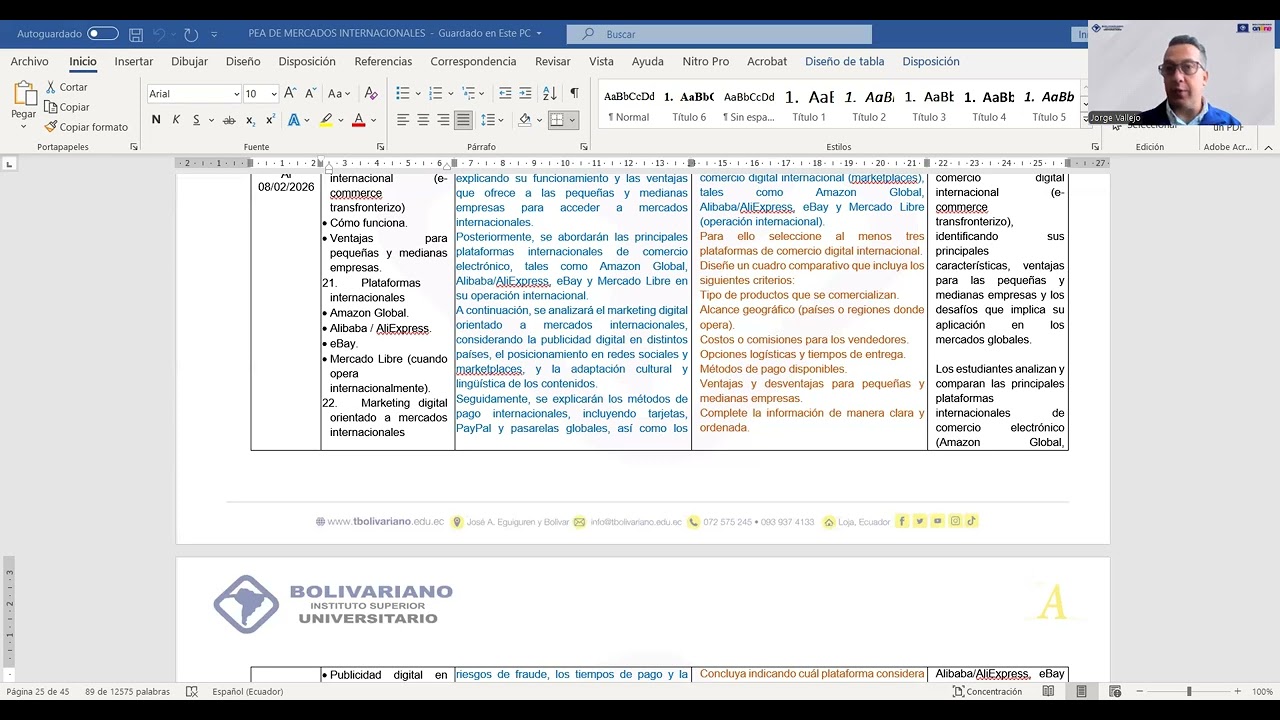Save the document with the floppy disk icon
Screen dimensions: 1280x720
(x=136, y=34)
